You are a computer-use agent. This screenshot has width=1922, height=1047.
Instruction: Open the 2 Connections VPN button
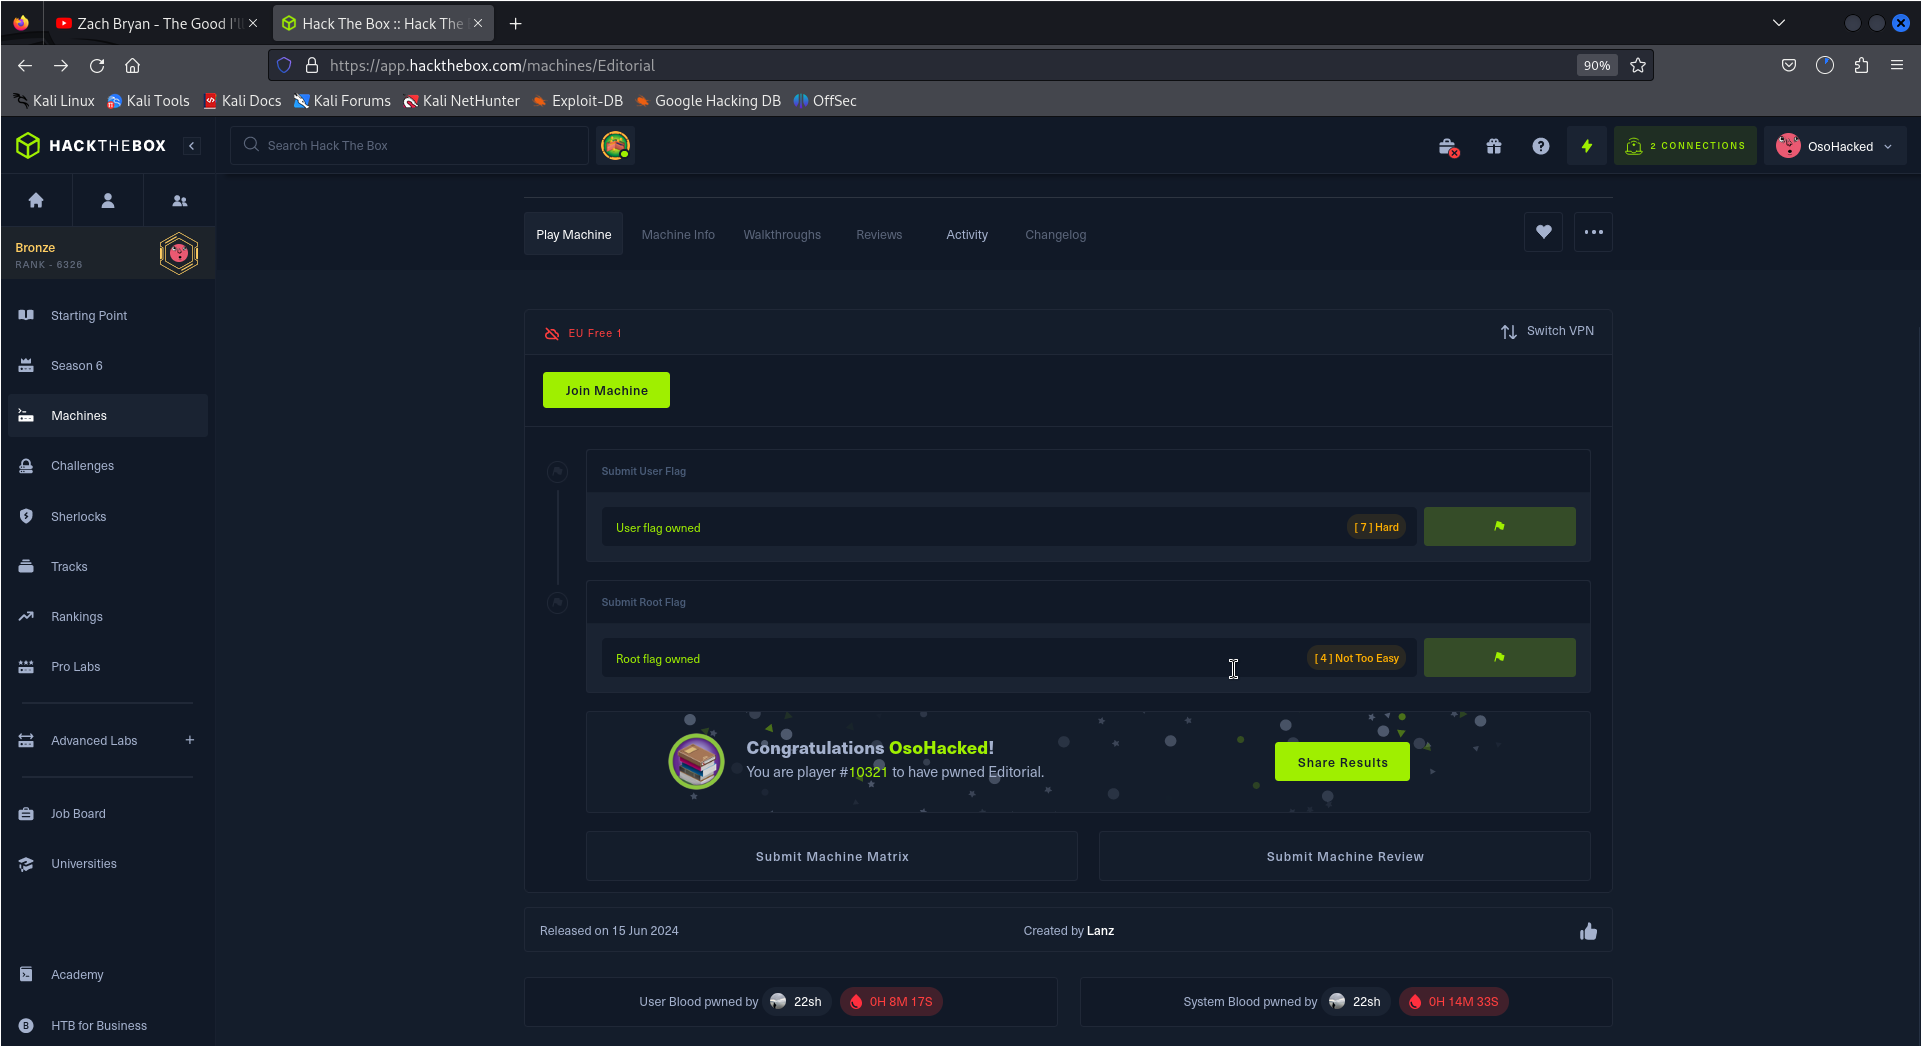pyautogui.click(x=1685, y=146)
